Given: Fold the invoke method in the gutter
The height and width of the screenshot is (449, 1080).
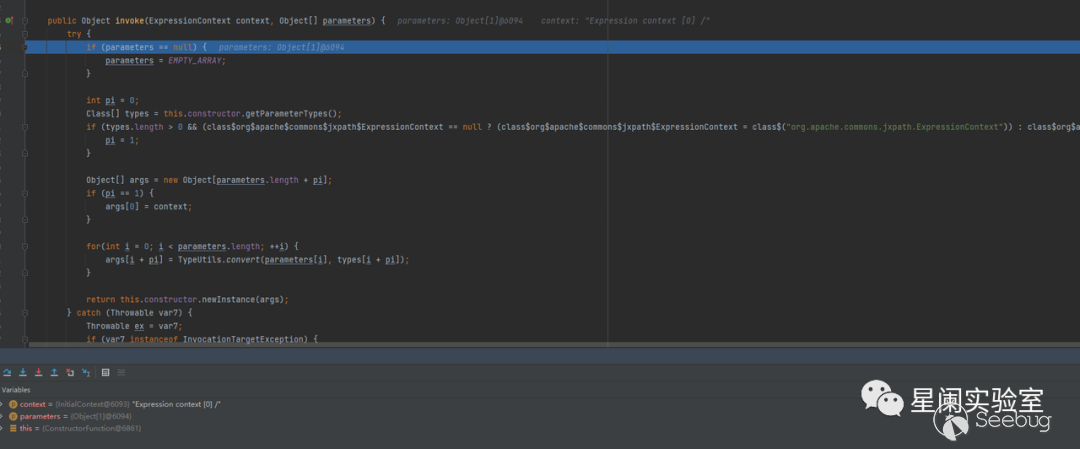Looking at the screenshot, I should [26, 20].
